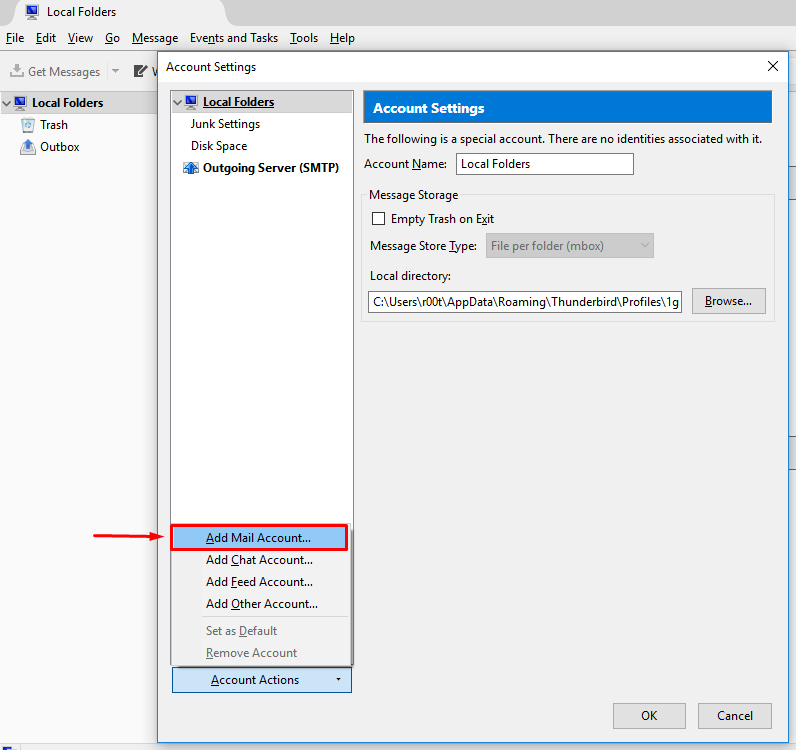Open the Message menu

pos(155,38)
